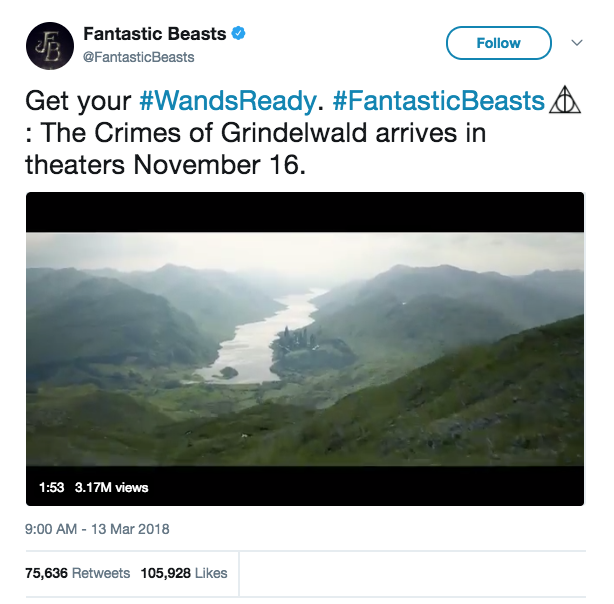View the 75,636 Retweets list
The image size is (614, 604).
tap(77, 573)
